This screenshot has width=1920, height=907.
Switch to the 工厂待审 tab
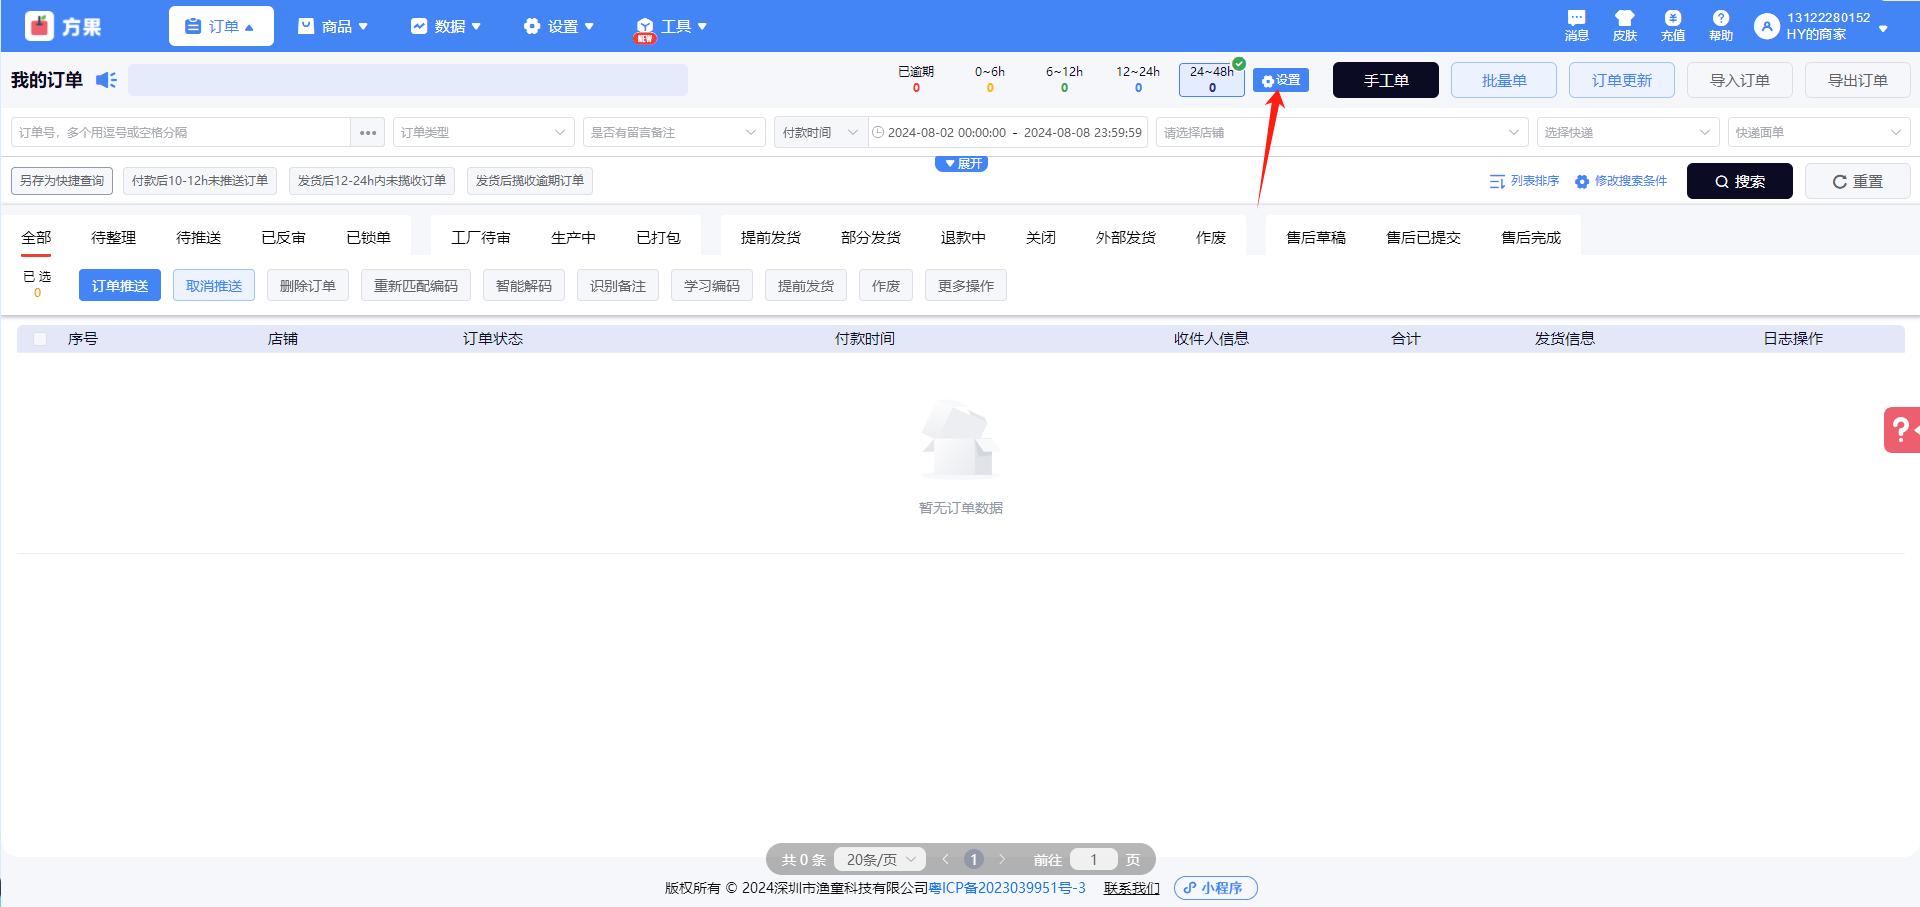point(480,237)
